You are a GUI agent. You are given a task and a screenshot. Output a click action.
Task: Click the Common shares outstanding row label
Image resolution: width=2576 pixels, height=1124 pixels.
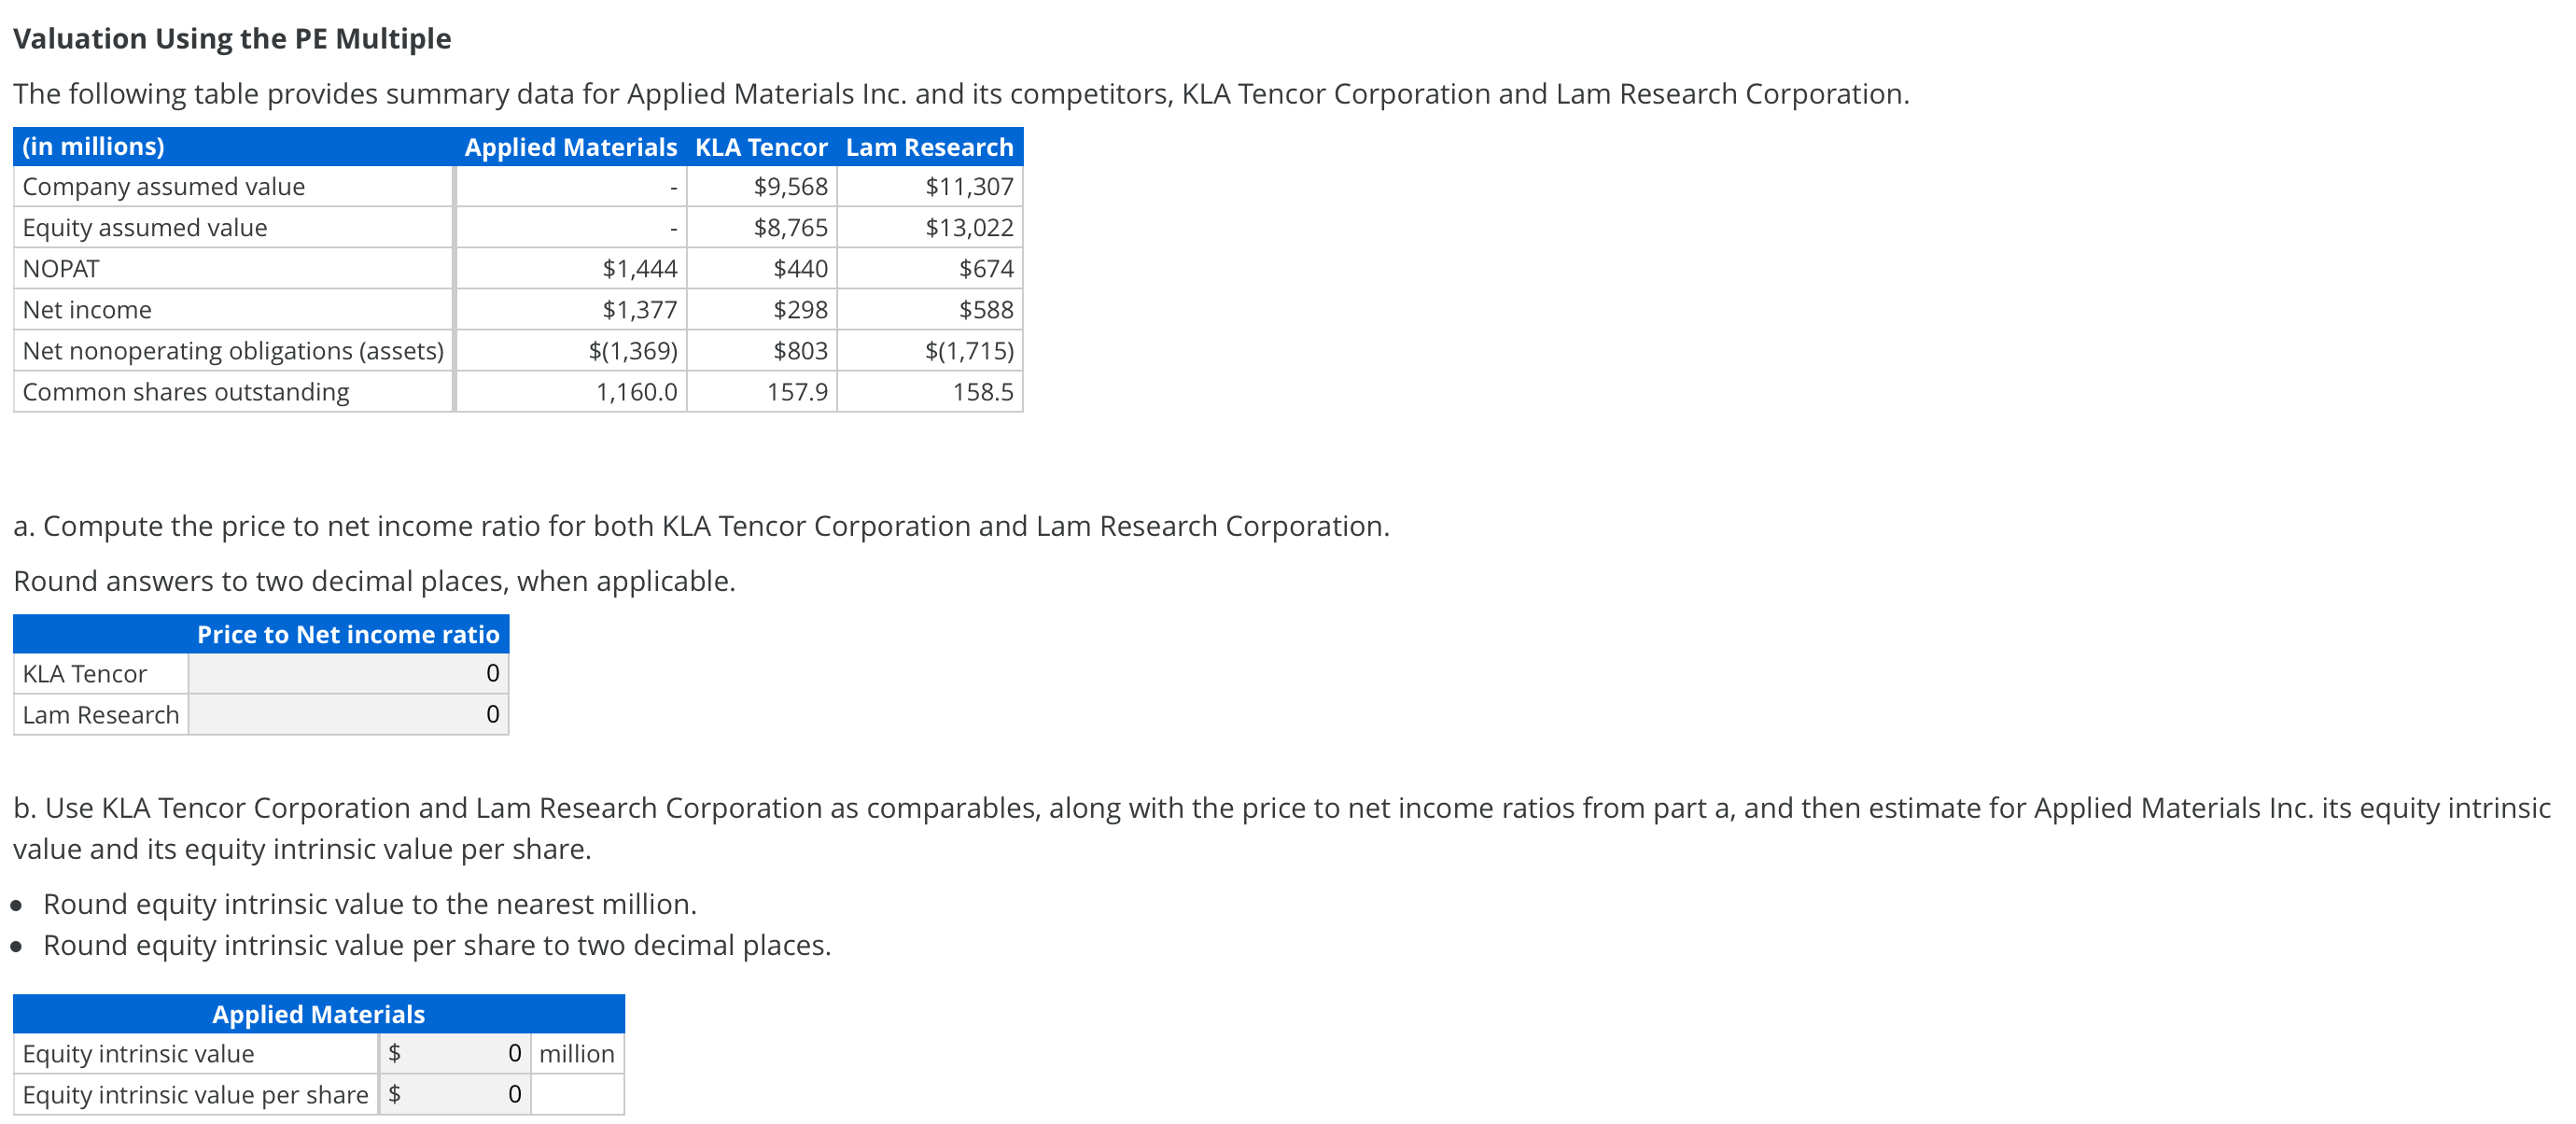point(186,391)
